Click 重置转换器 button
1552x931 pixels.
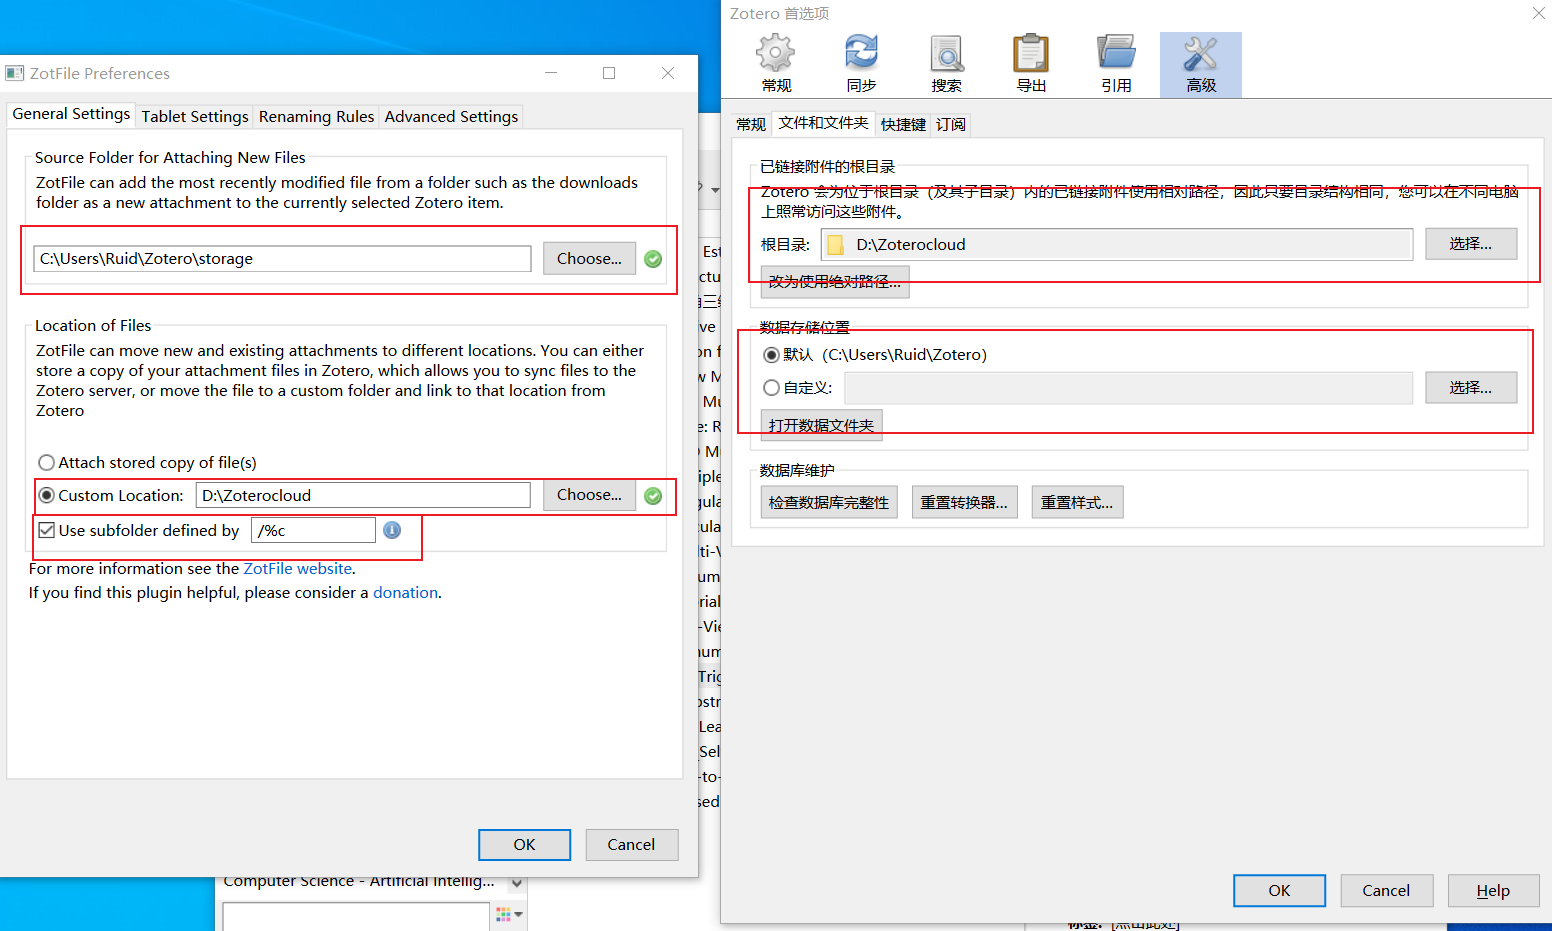pyautogui.click(x=964, y=502)
